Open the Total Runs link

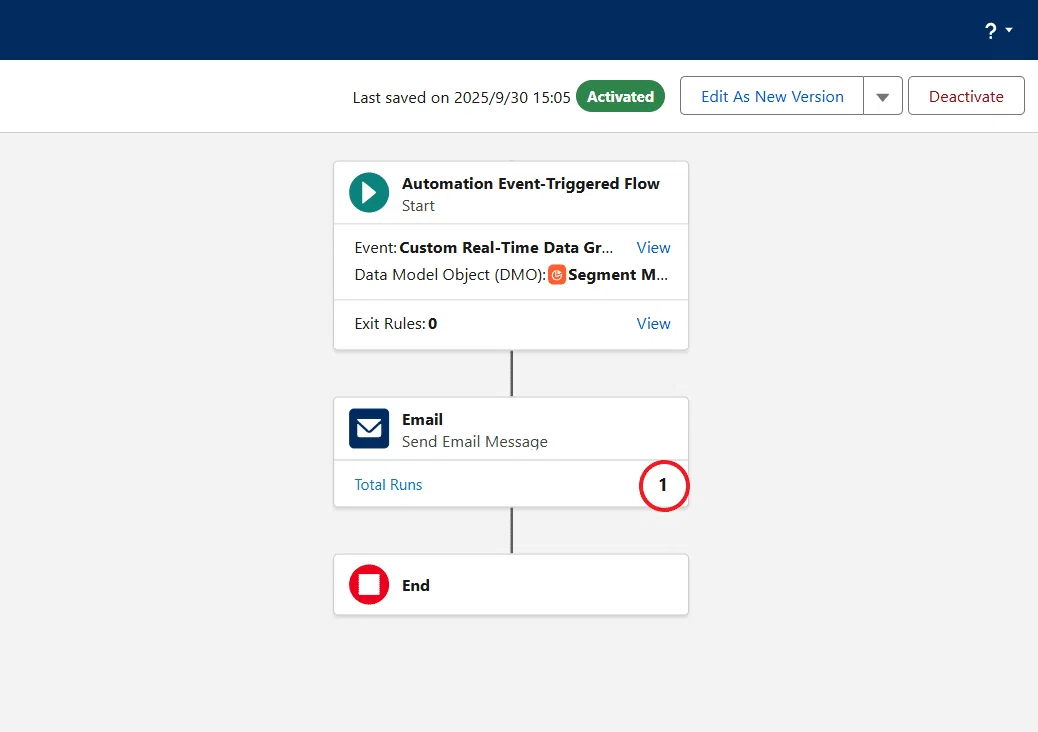[x=388, y=485]
